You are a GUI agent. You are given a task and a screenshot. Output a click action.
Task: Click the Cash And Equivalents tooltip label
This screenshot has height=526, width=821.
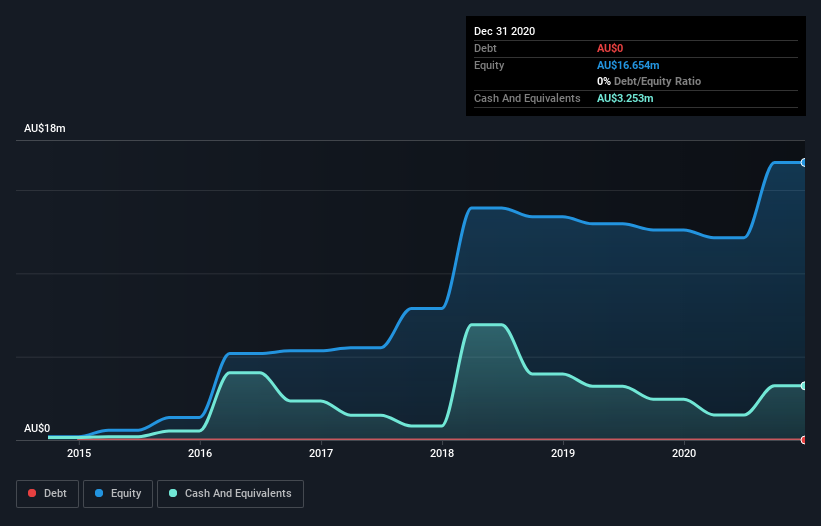click(x=527, y=98)
